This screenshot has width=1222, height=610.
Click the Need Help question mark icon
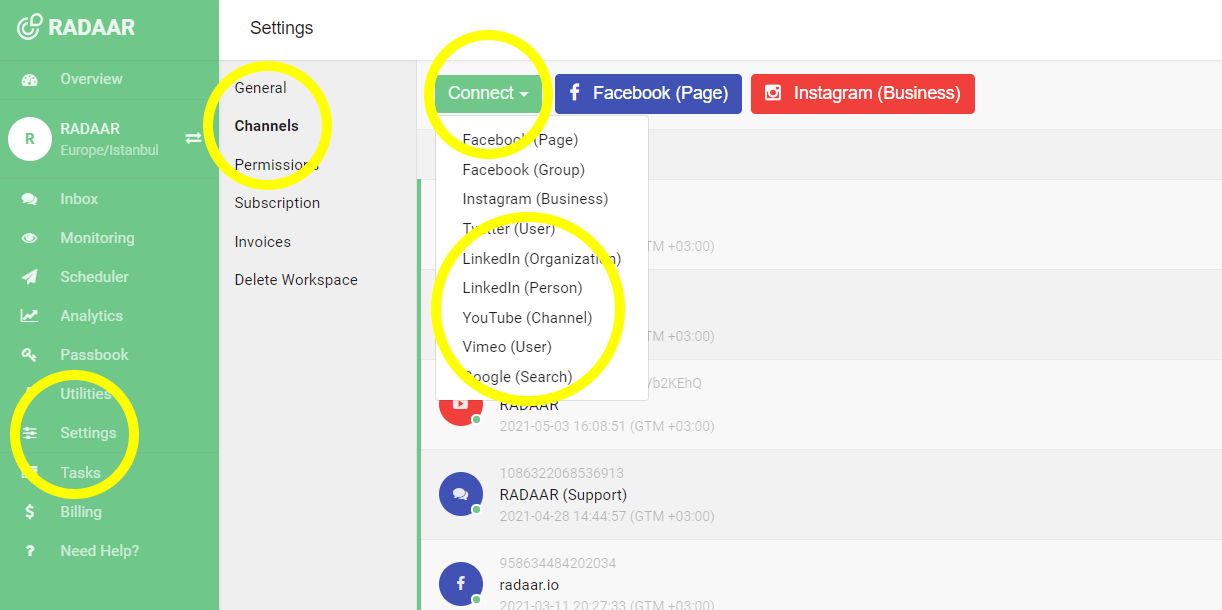29,551
